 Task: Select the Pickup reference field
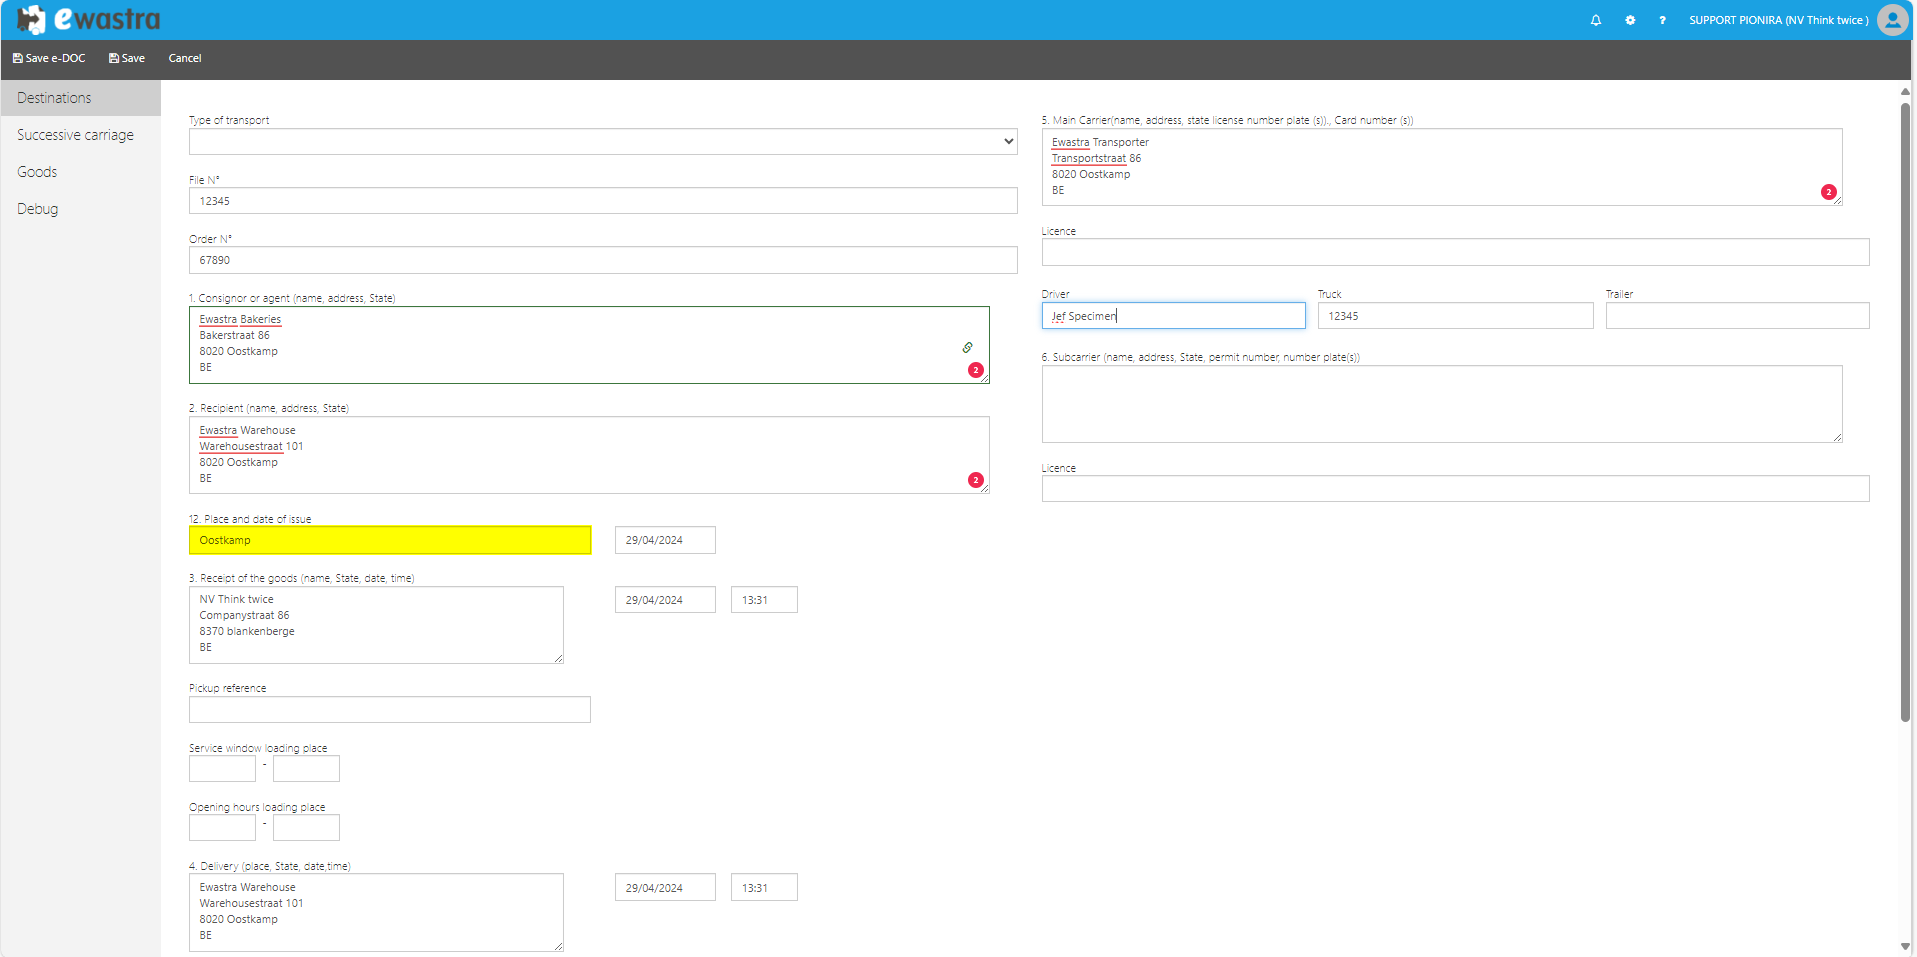click(x=390, y=710)
